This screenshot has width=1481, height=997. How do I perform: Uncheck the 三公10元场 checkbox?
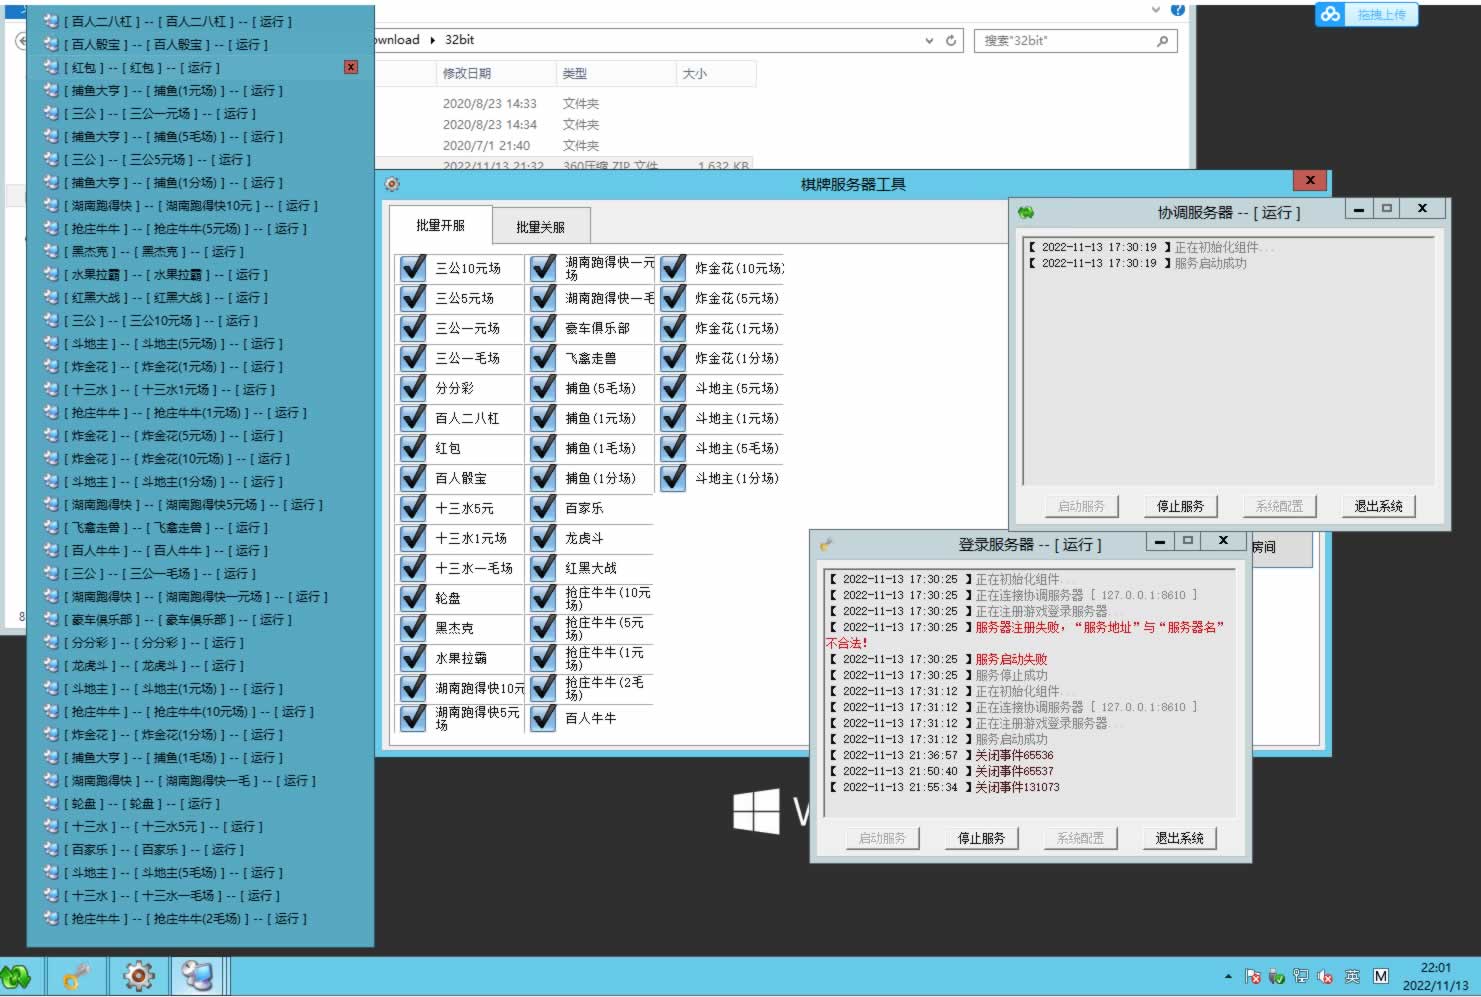[x=413, y=269]
